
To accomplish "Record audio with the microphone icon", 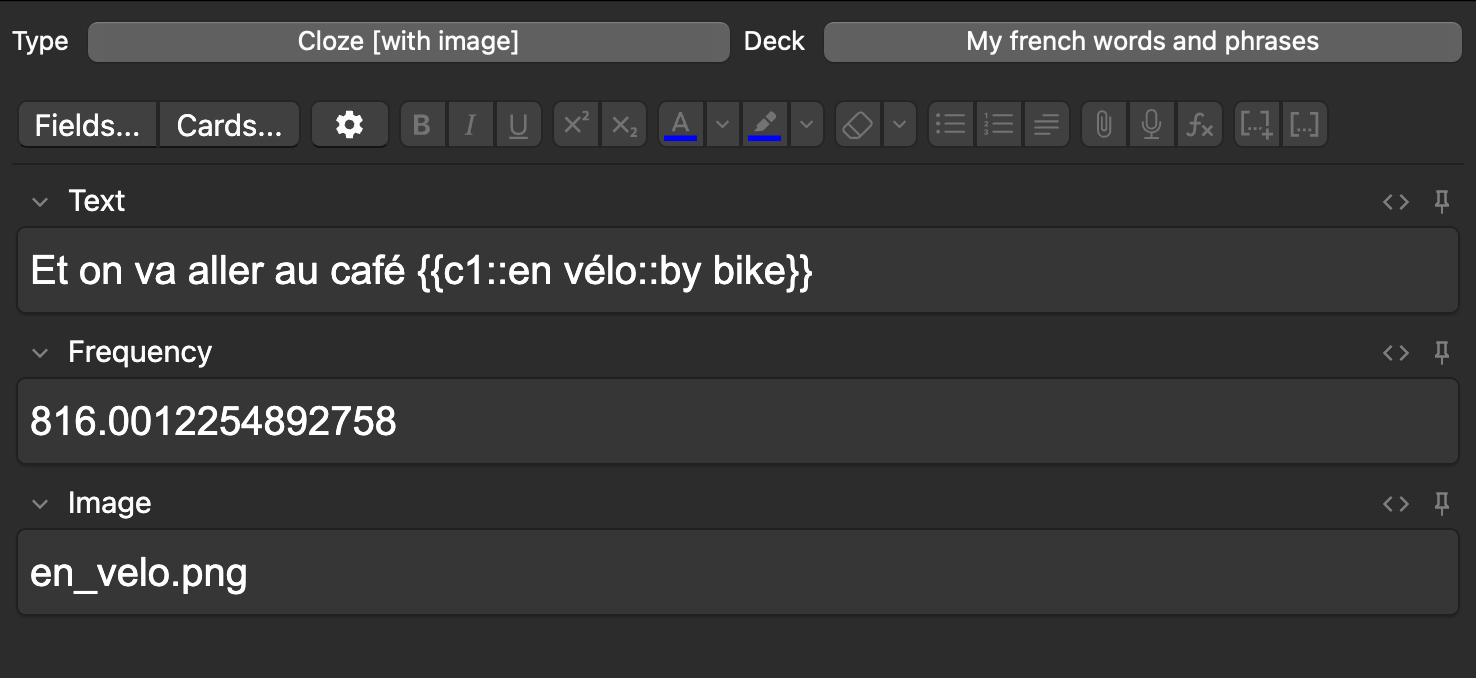I will (x=1152, y=125).
